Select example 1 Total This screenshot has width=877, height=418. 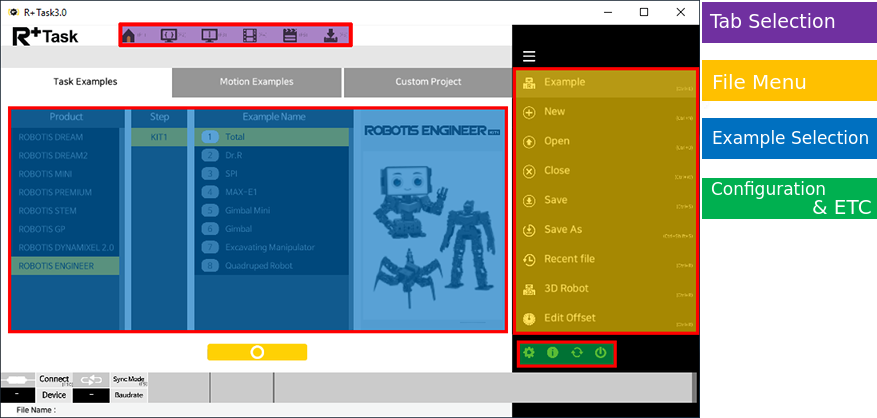[x=272, y=137]
